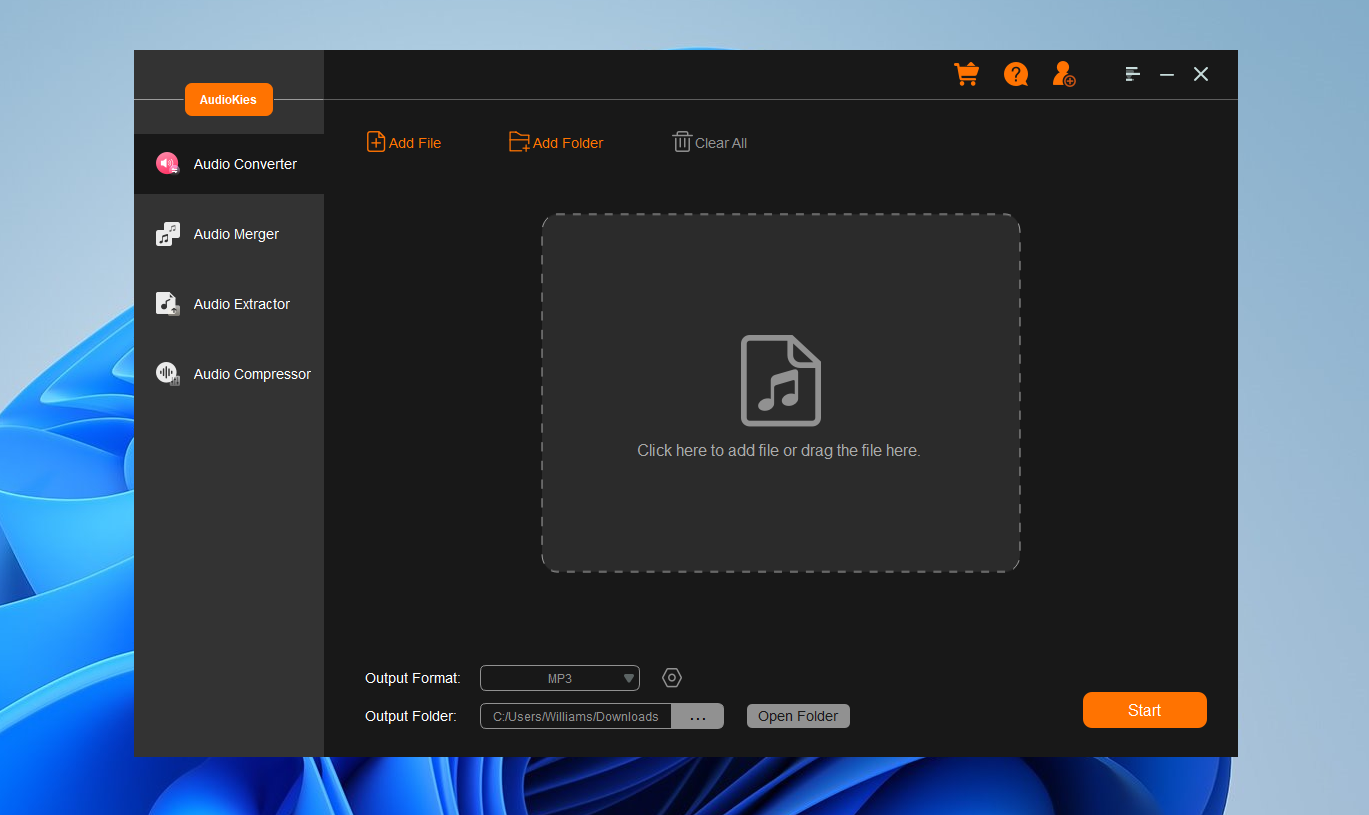The image size is (1369, 815).
Task: Click the user registration icon
Action: 1064,74
